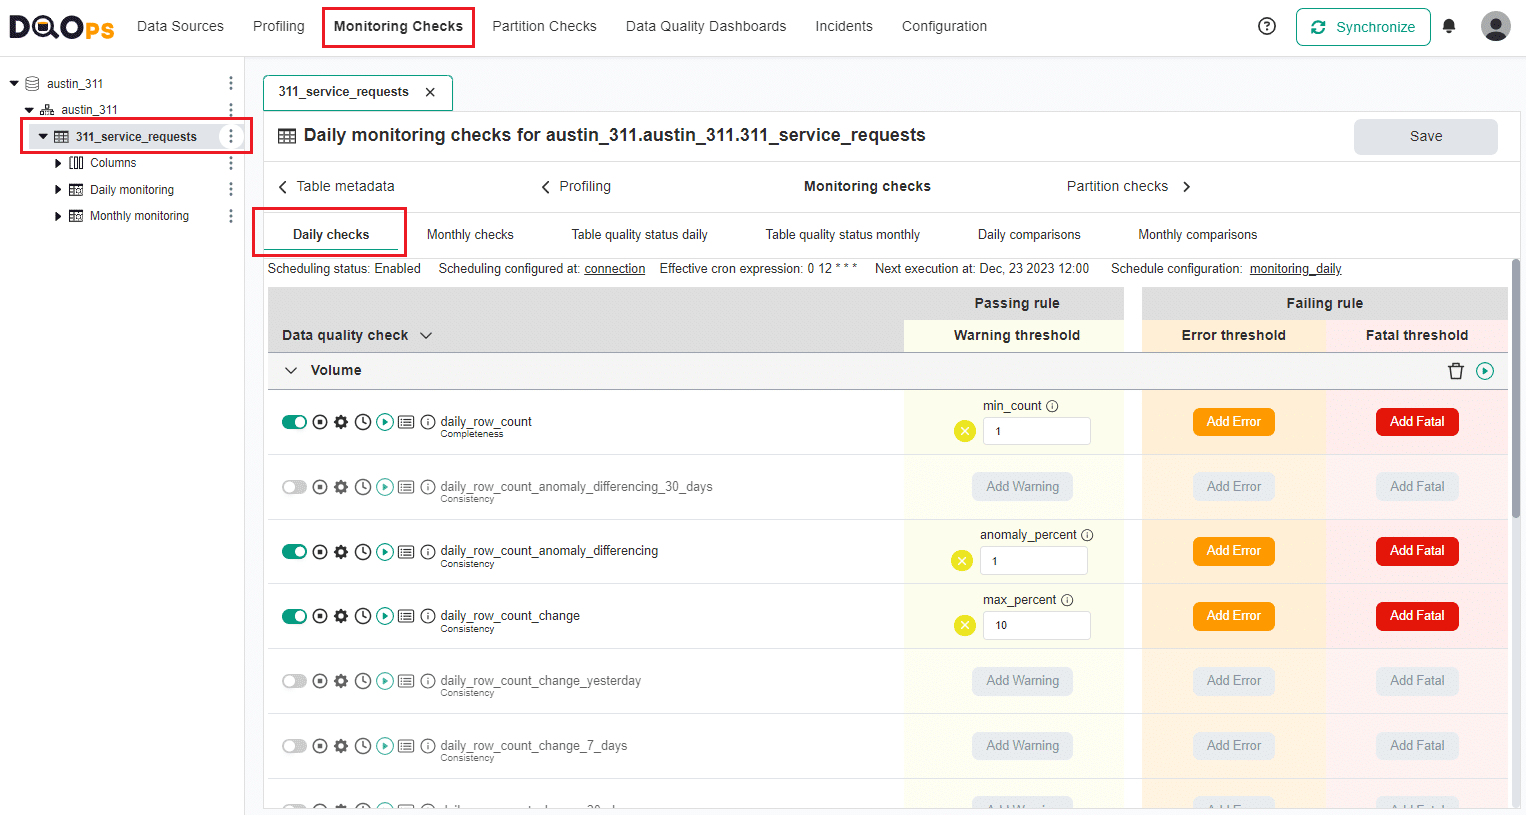Image resolution: width=1526 pixels, height=815 pixels.
Task: Run all Volume checks via green play icon
Action: [x=1484, y=370]
